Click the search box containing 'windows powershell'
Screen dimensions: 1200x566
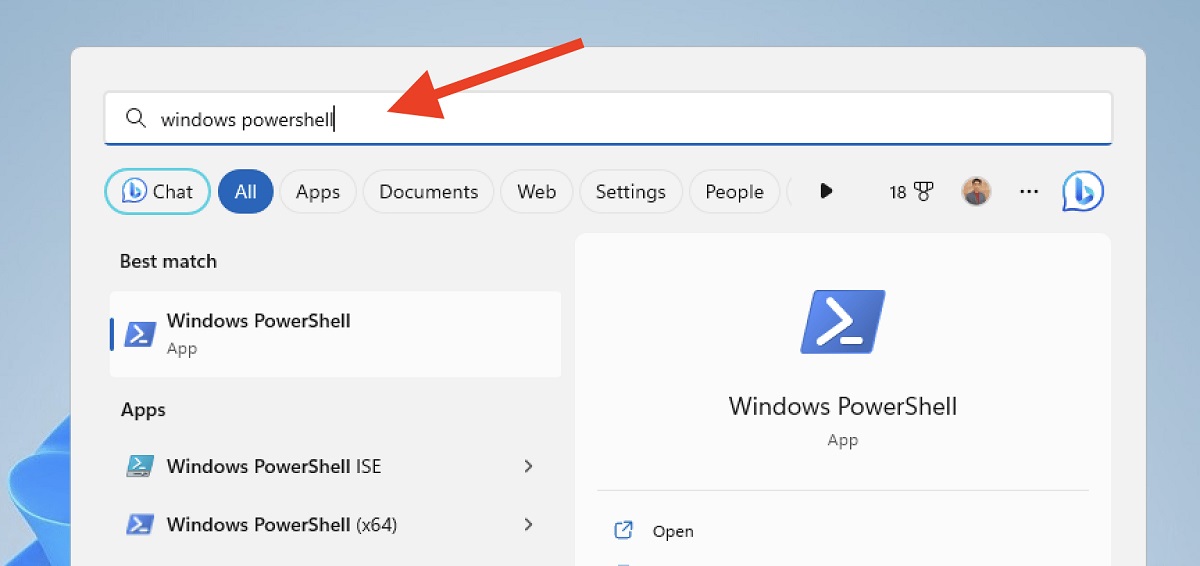pyautogui.click(x=608, y=119)
